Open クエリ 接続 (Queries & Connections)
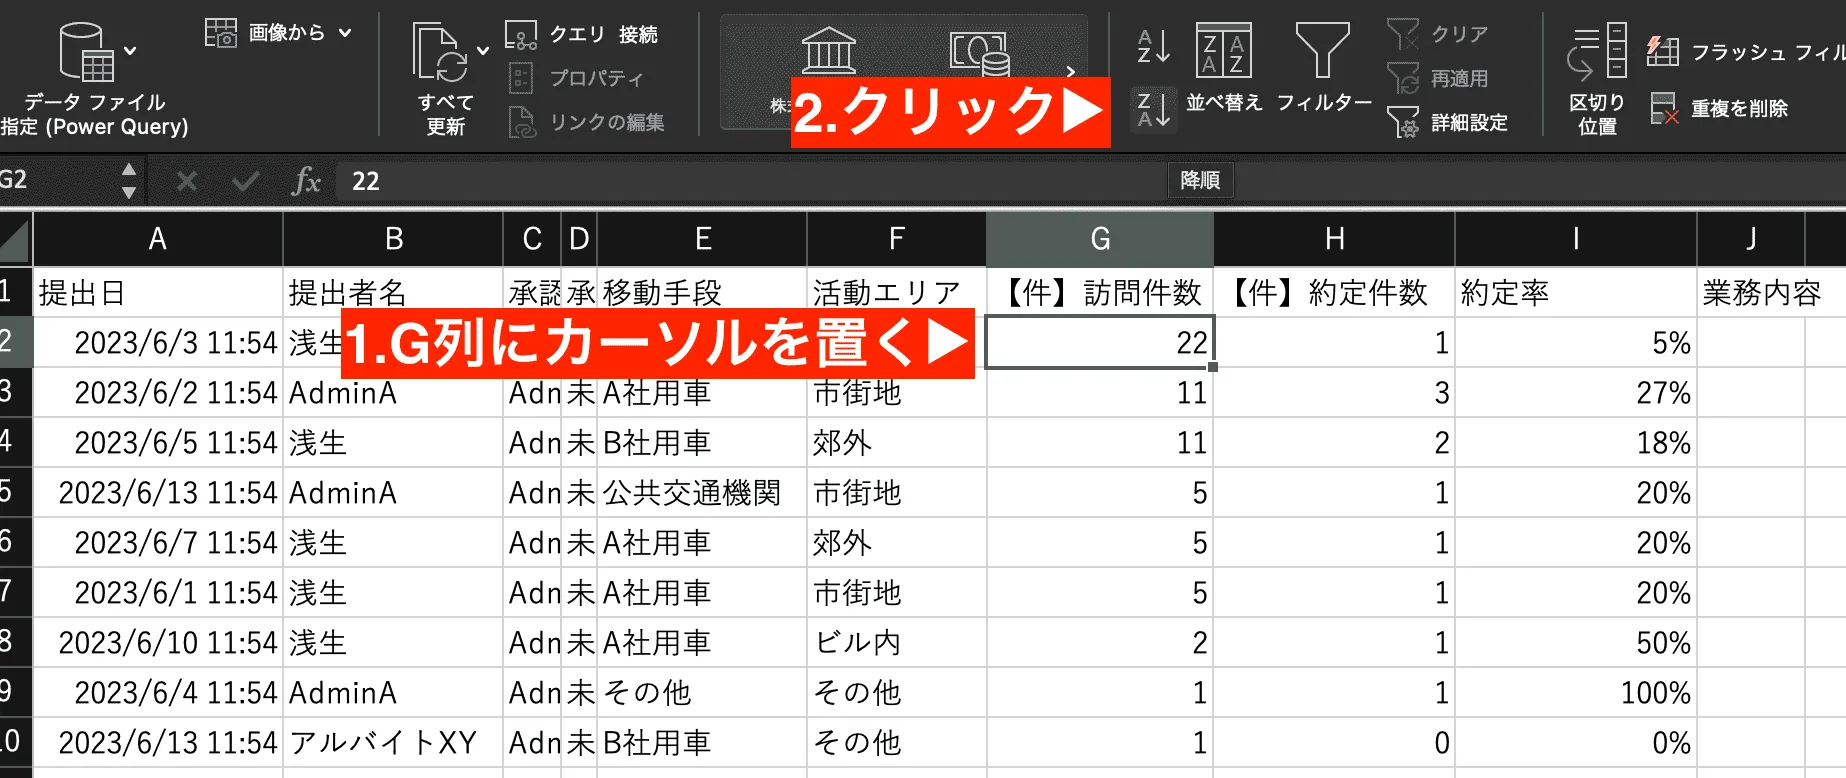Image resolution: width=1846 pixels, height=778 pixels. pos(582,35)
